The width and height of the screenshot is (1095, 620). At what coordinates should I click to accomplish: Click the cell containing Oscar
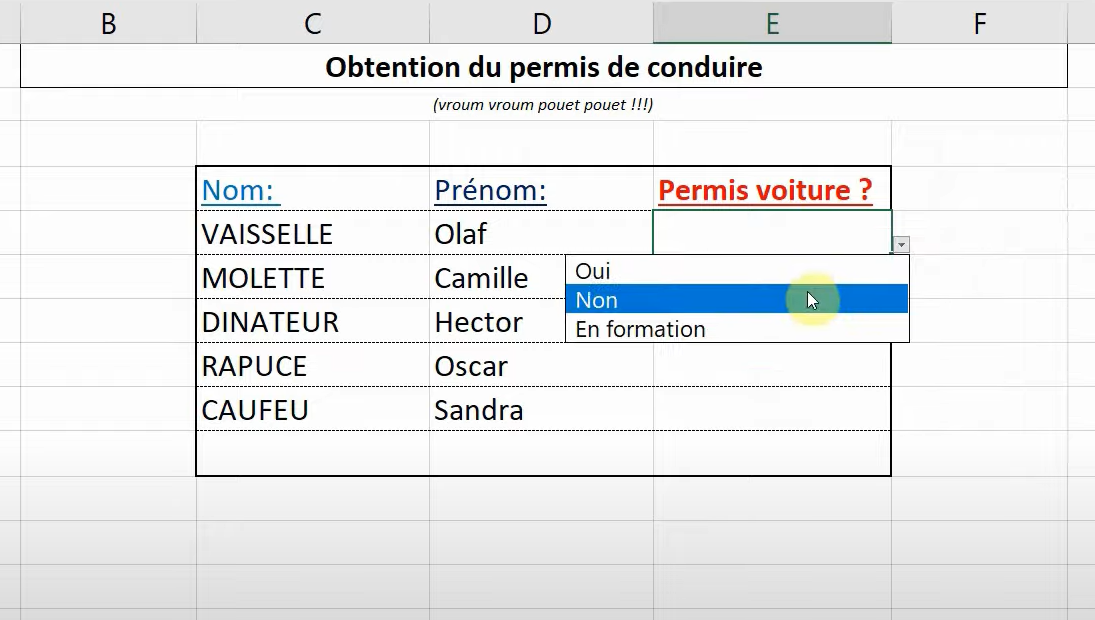click(x=471, y=366)
